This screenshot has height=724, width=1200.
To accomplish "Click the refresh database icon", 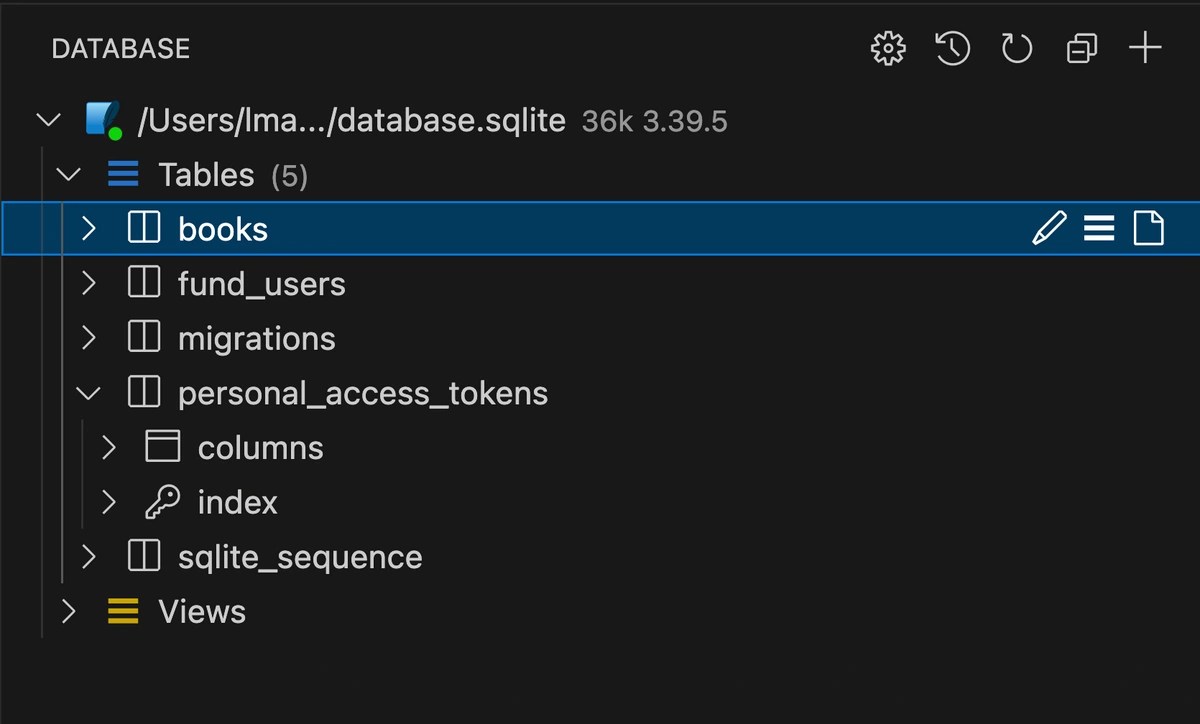I will click(1016, 48).
